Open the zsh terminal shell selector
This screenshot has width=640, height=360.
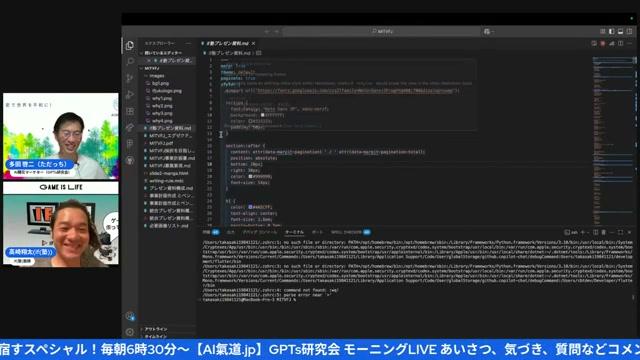coord(571,232)
